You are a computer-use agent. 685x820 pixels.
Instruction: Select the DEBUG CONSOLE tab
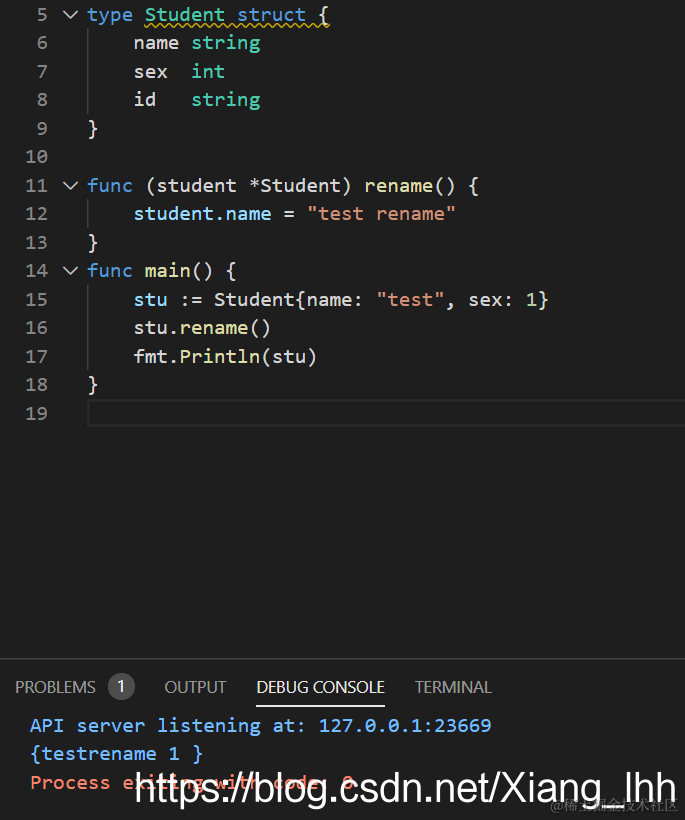pos(321,687)
